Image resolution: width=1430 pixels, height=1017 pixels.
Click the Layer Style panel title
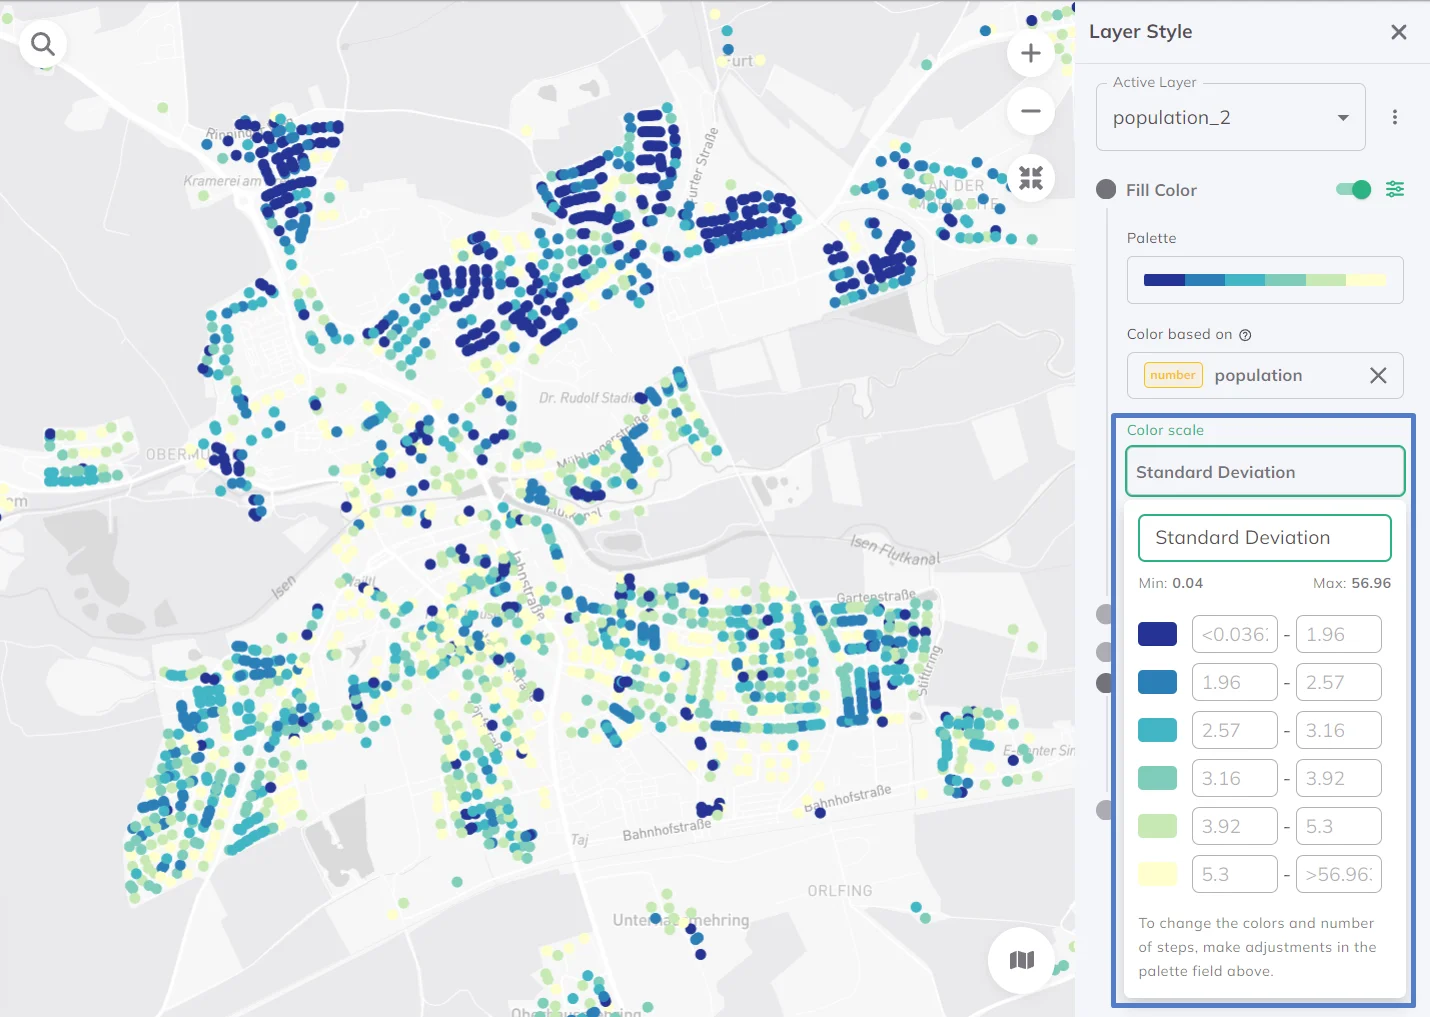coord(1141,32)
